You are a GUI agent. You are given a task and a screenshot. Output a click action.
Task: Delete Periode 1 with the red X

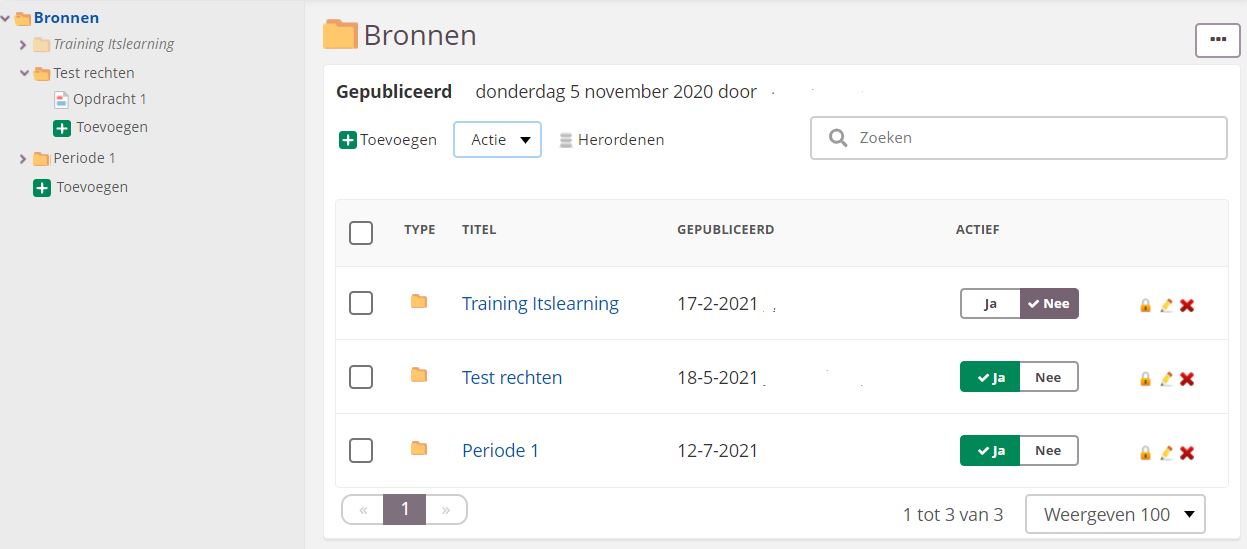(1187, 453)
